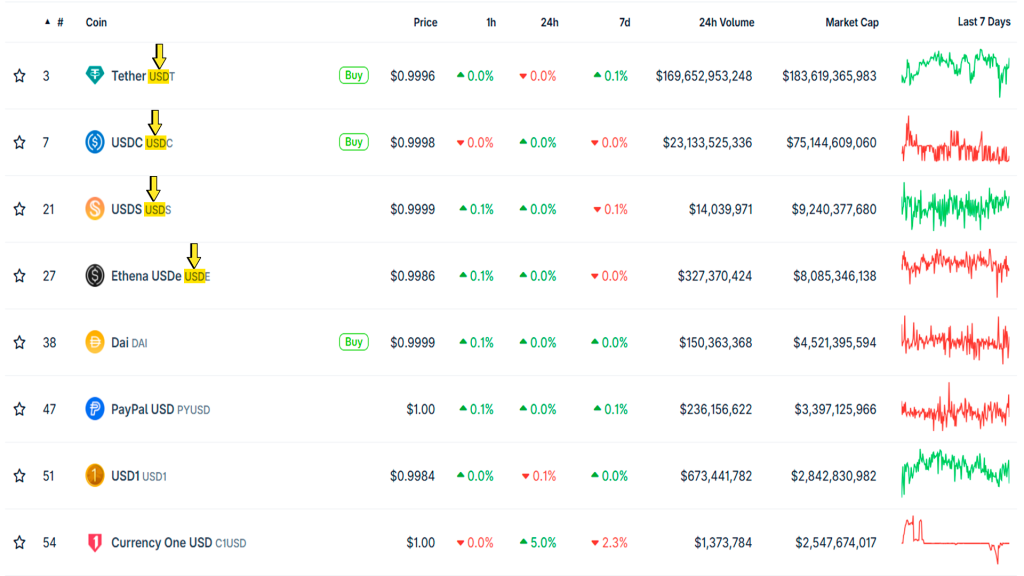Viewport: 1024px width, 576px height.
Task: Click the Currency One USD logo
Action: coord(95,543)
